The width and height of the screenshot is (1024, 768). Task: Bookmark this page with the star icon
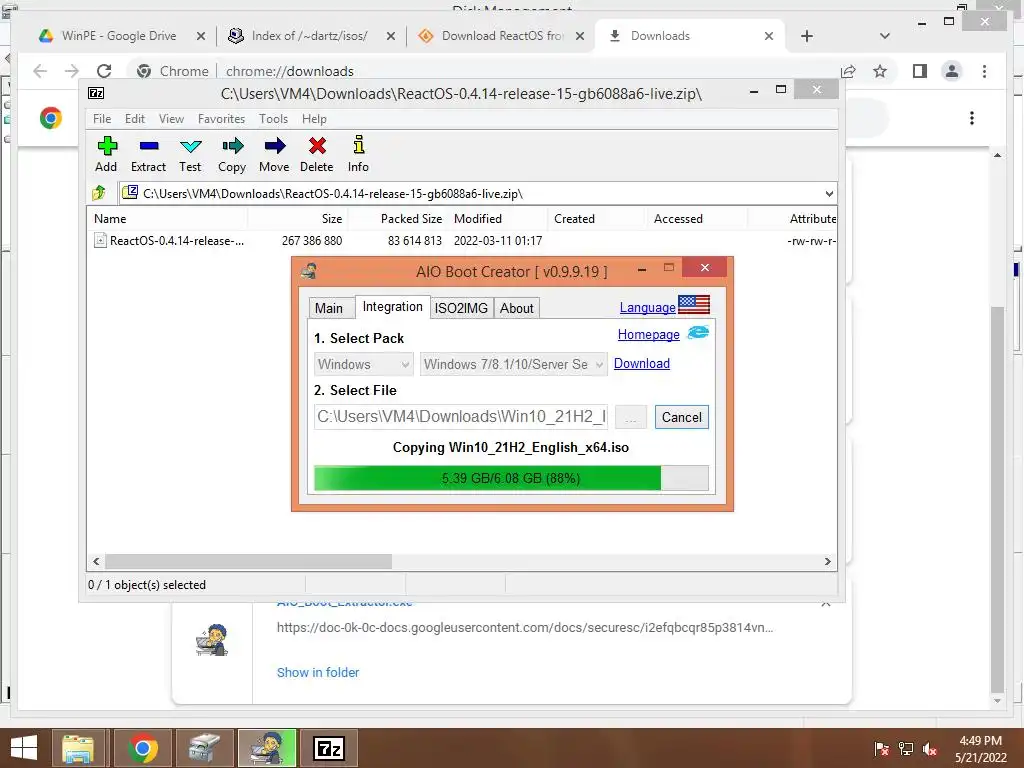click(x=880, y=71)
